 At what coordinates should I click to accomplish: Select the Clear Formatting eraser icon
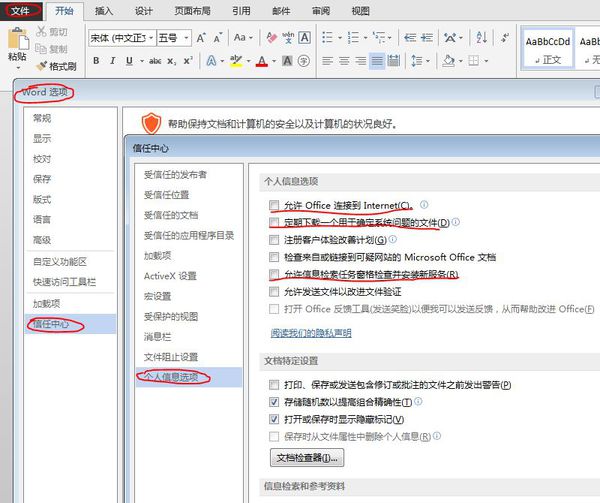tap(271, 37)
